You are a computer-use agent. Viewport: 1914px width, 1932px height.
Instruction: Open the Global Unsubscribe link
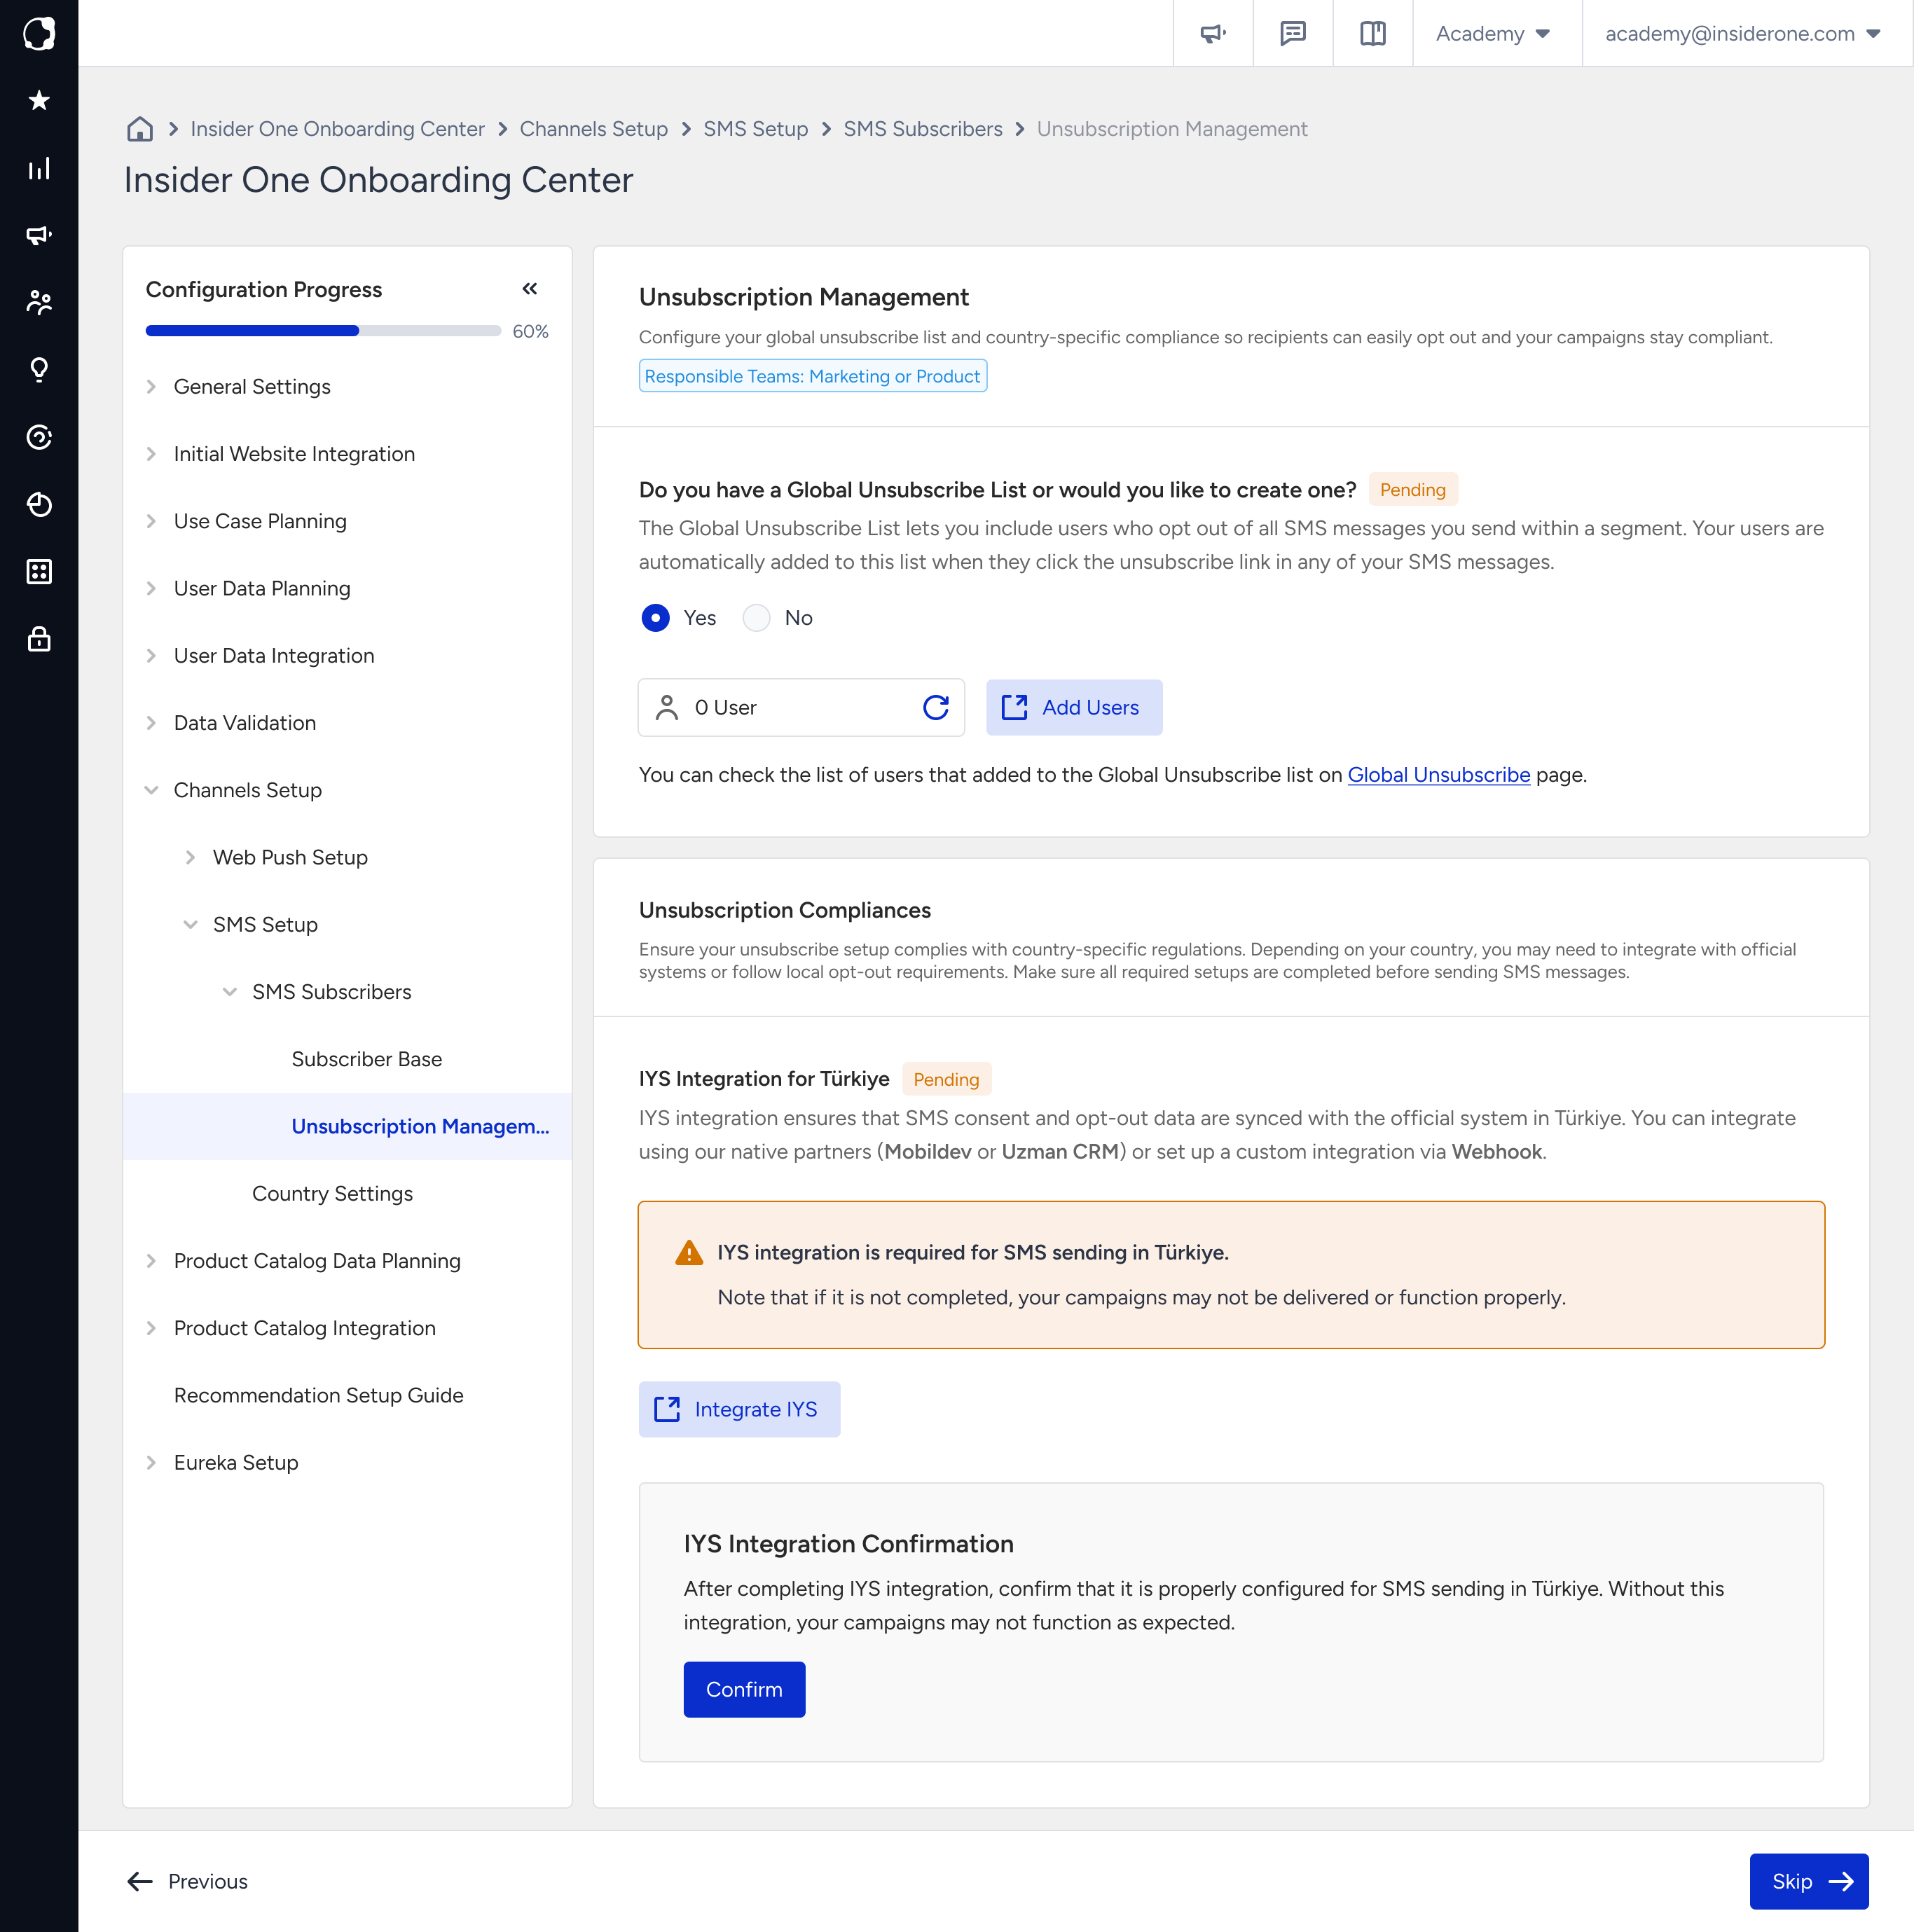[1438, 774]
